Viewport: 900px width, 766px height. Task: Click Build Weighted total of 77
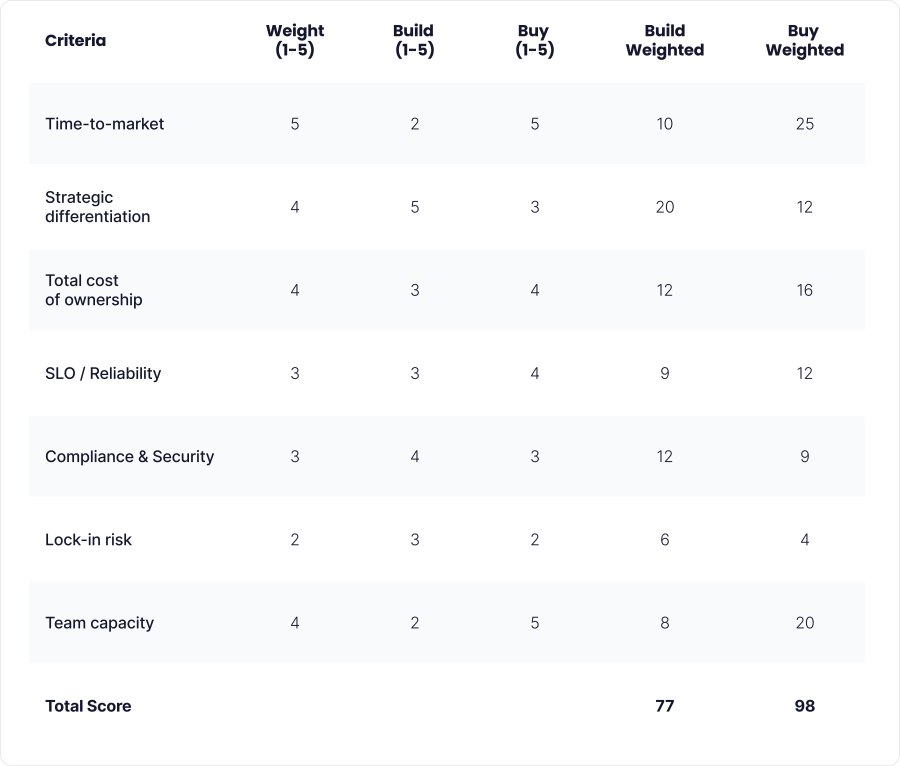(665, 706)
